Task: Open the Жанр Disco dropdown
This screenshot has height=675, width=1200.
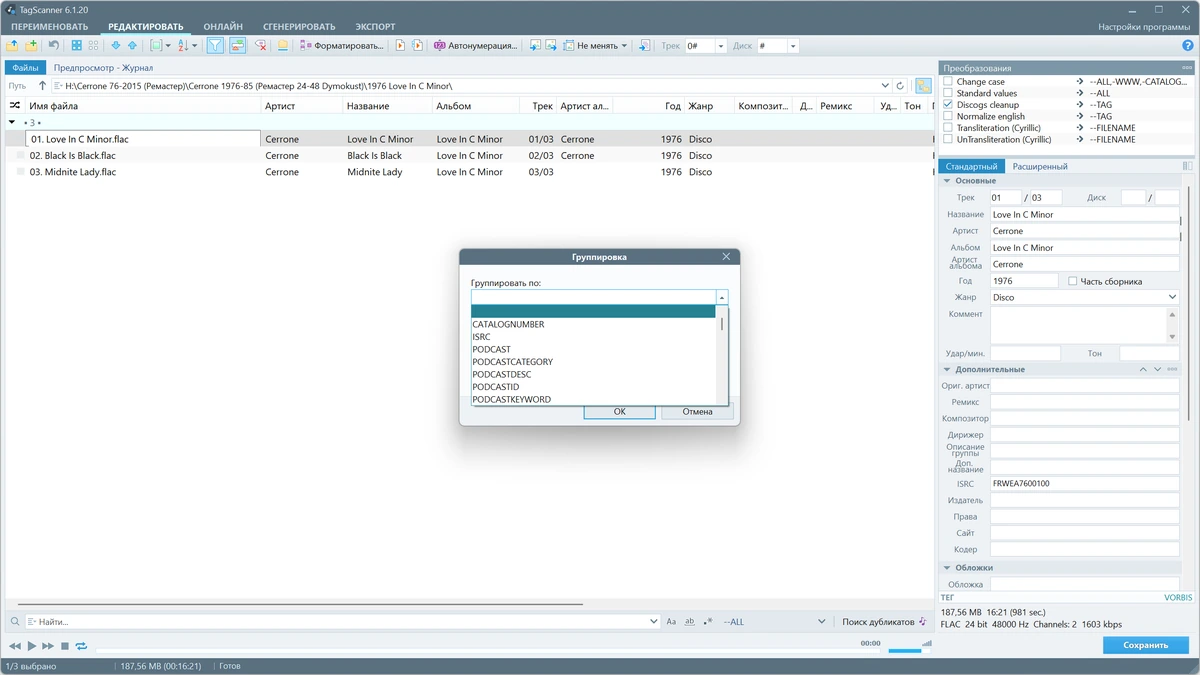Action: click(x=1085, y=297)
